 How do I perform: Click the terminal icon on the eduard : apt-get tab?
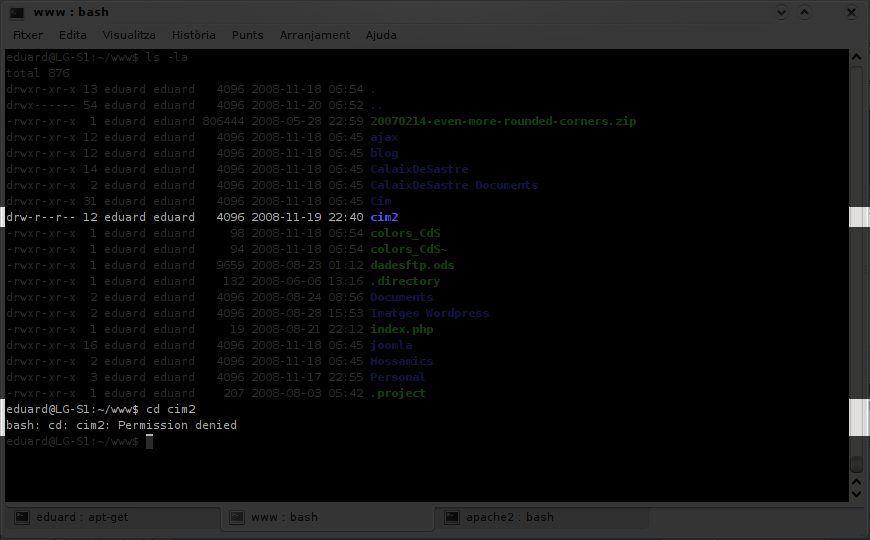coord(20,517)
